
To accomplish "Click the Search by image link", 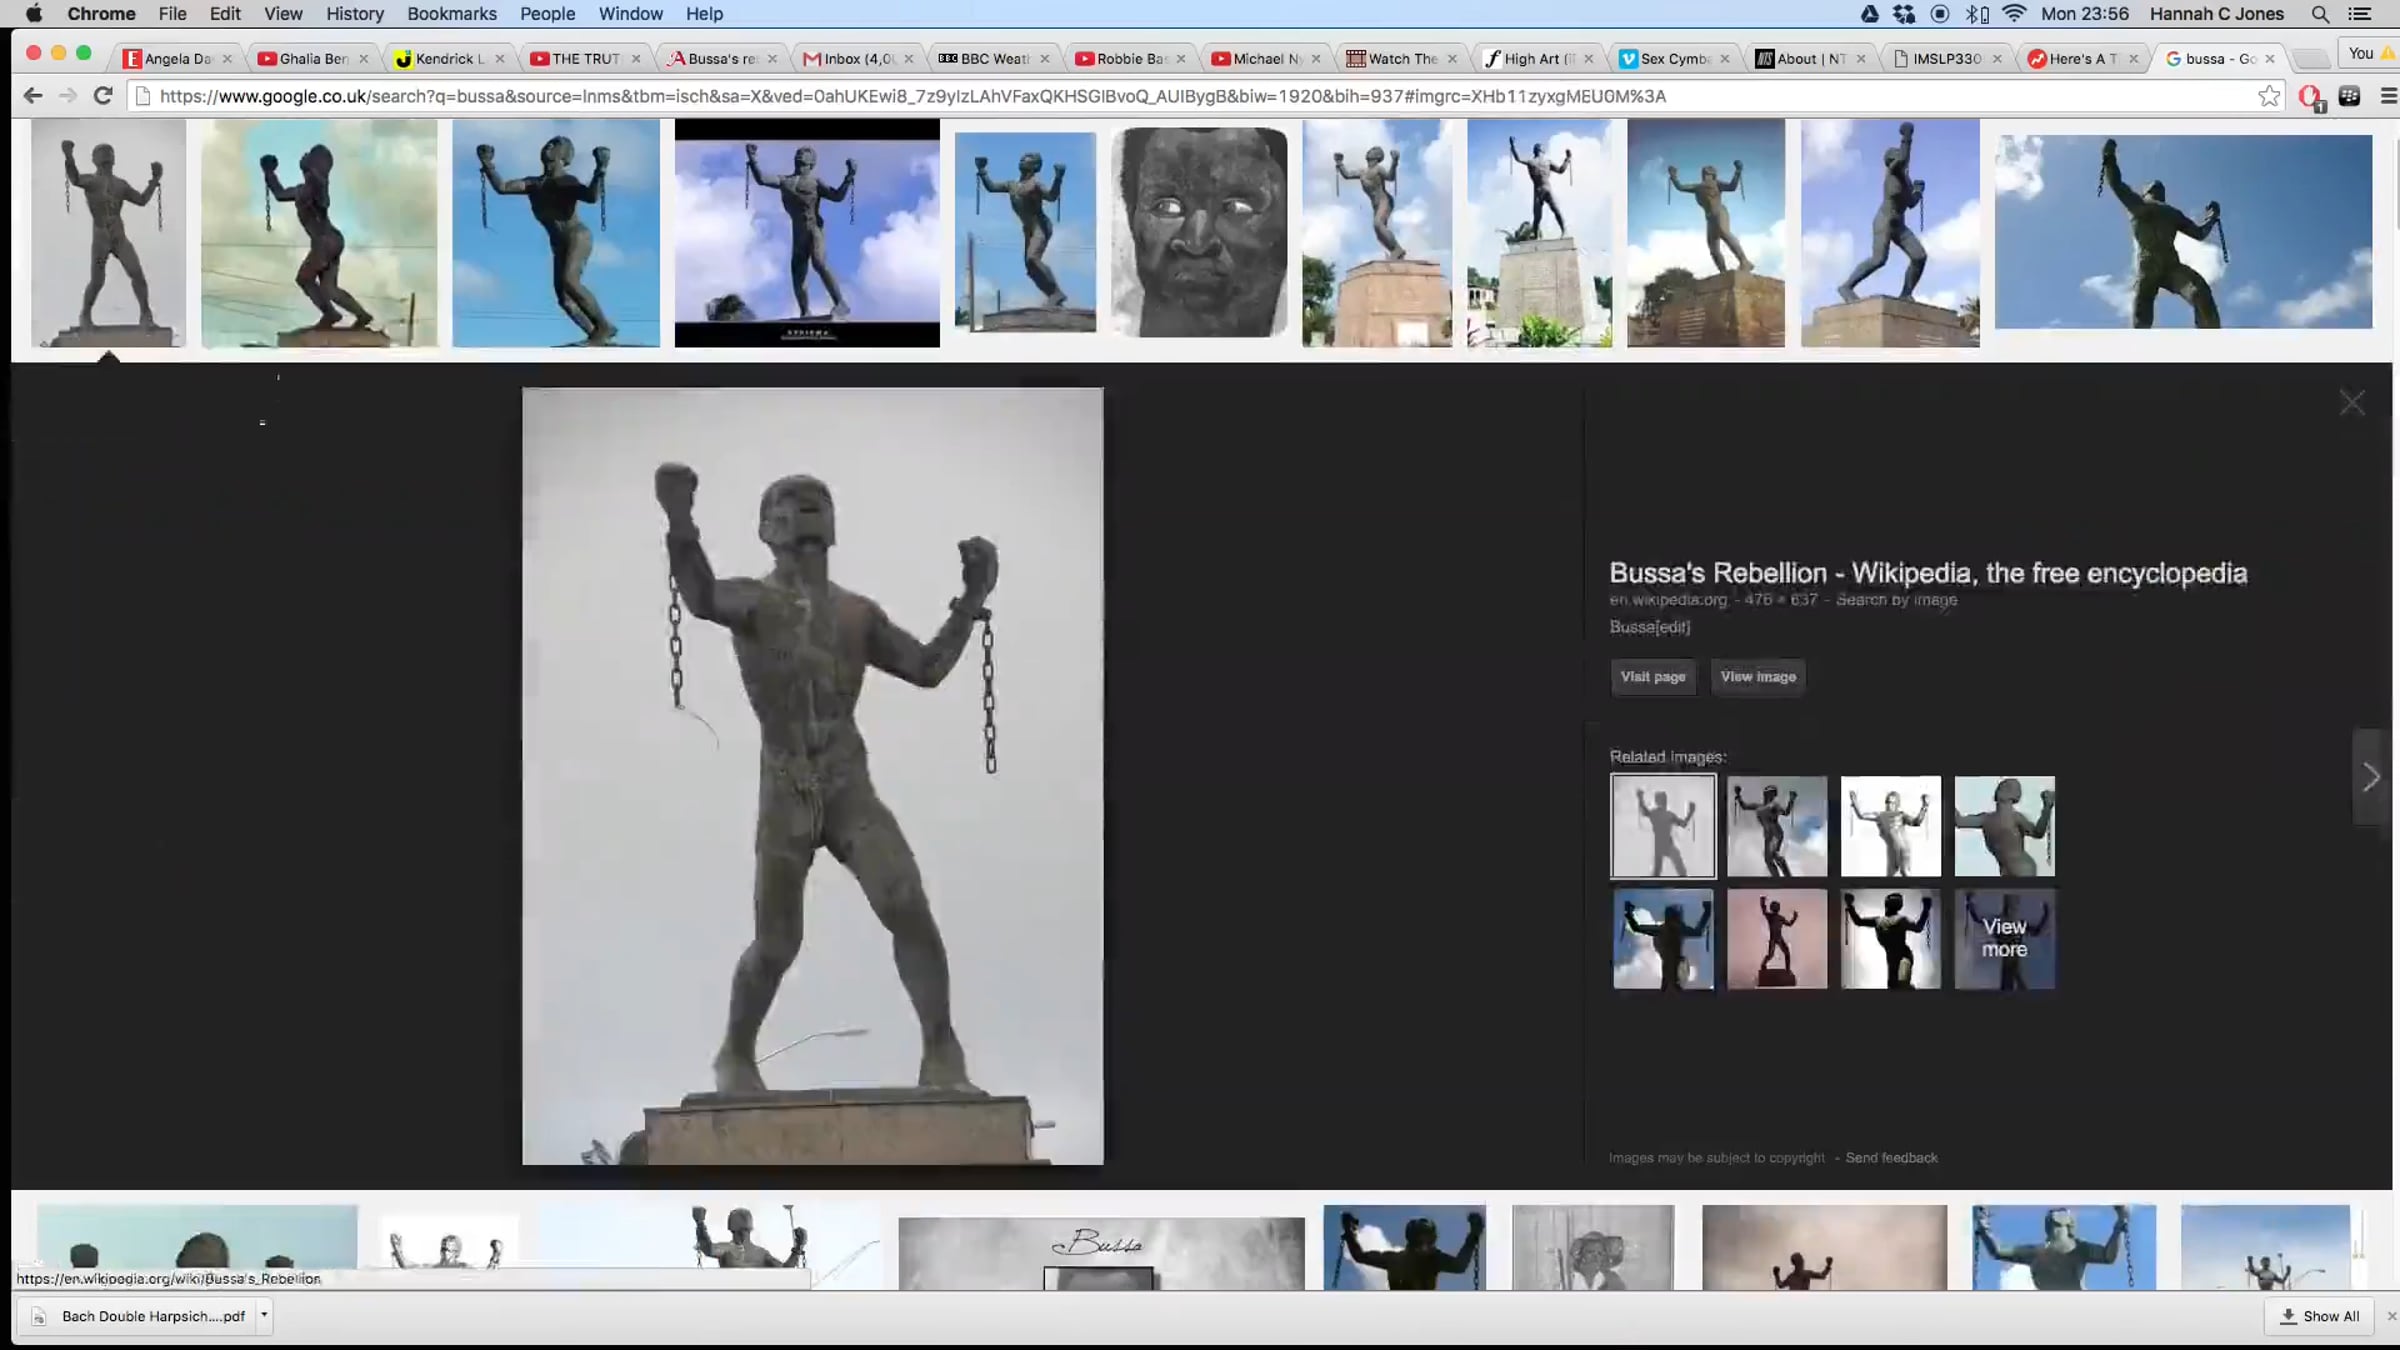I will (x=1896, y=600).
